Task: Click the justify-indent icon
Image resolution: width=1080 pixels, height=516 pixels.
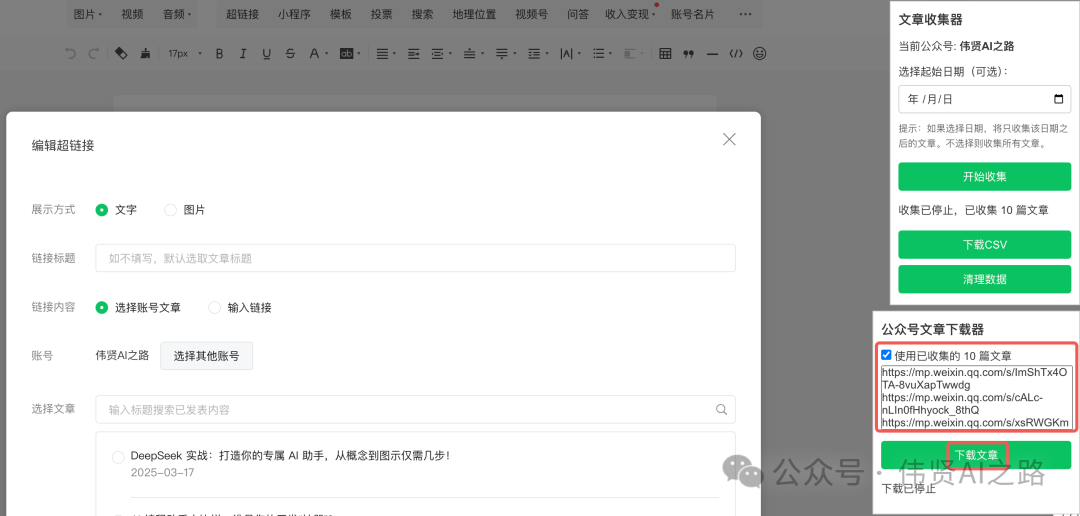Action: tap(413, 54)
